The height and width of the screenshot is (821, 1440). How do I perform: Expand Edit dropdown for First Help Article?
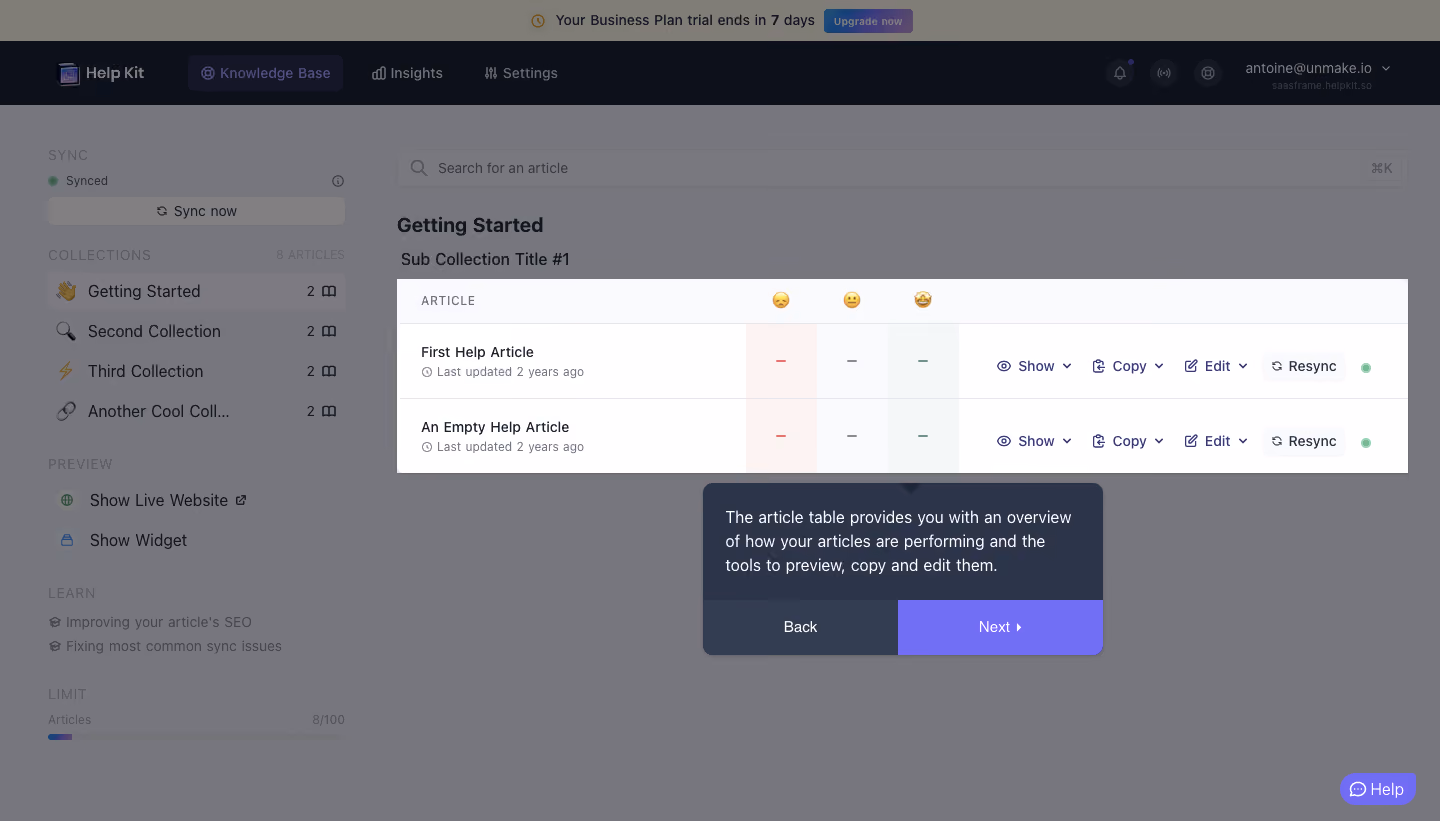[x=1216, y=366]
